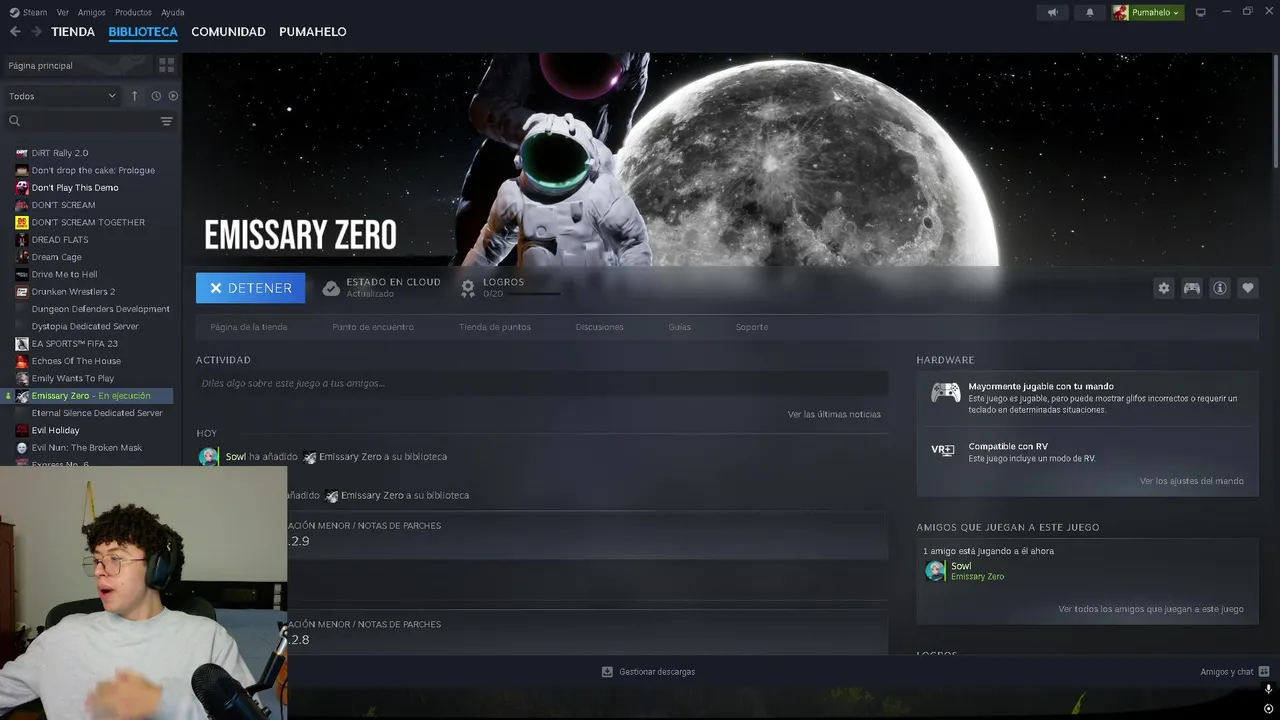Click the VR headset icon
Viewport: 1280px width, 720px height.
(943, 450)
